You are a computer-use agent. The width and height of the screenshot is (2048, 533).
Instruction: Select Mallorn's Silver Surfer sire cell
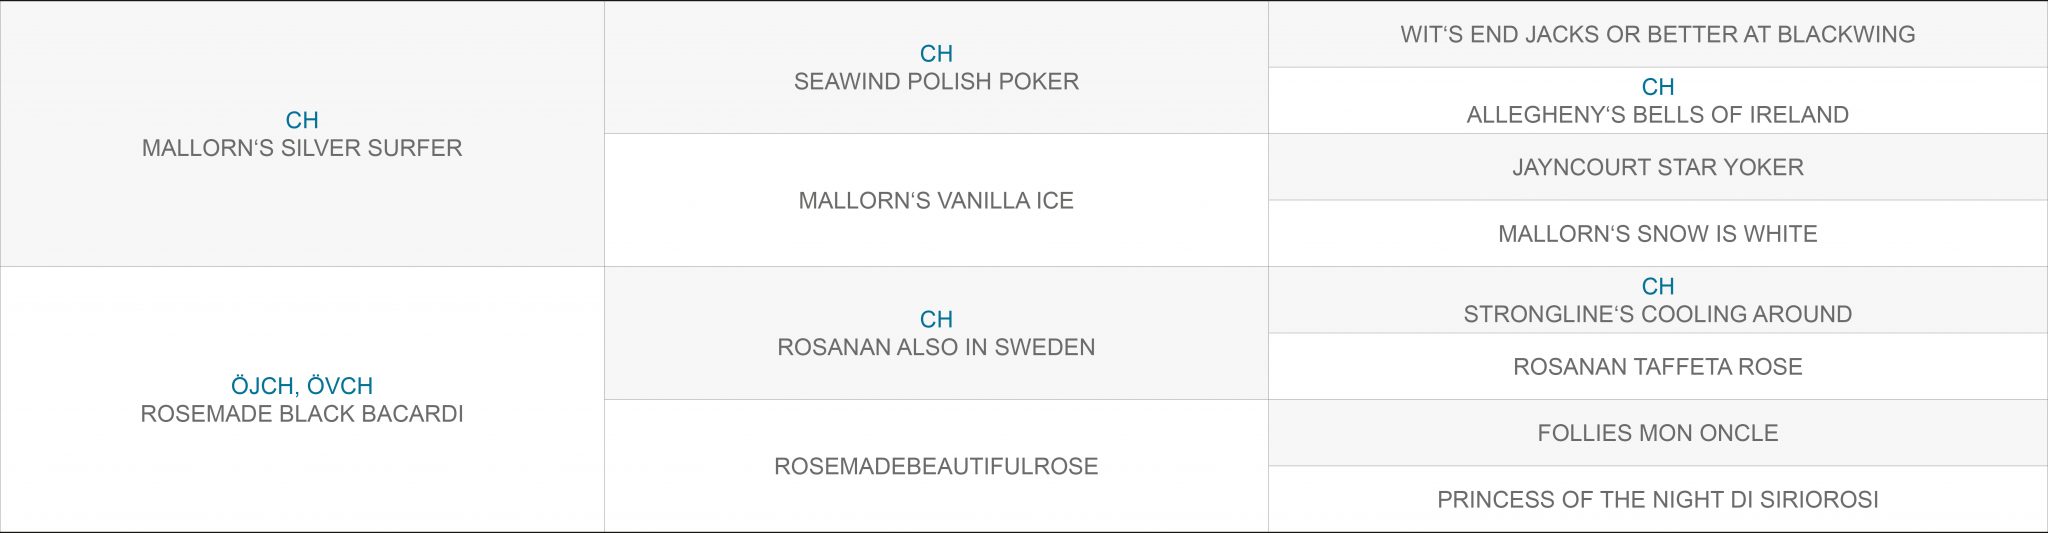click(302, 134)
